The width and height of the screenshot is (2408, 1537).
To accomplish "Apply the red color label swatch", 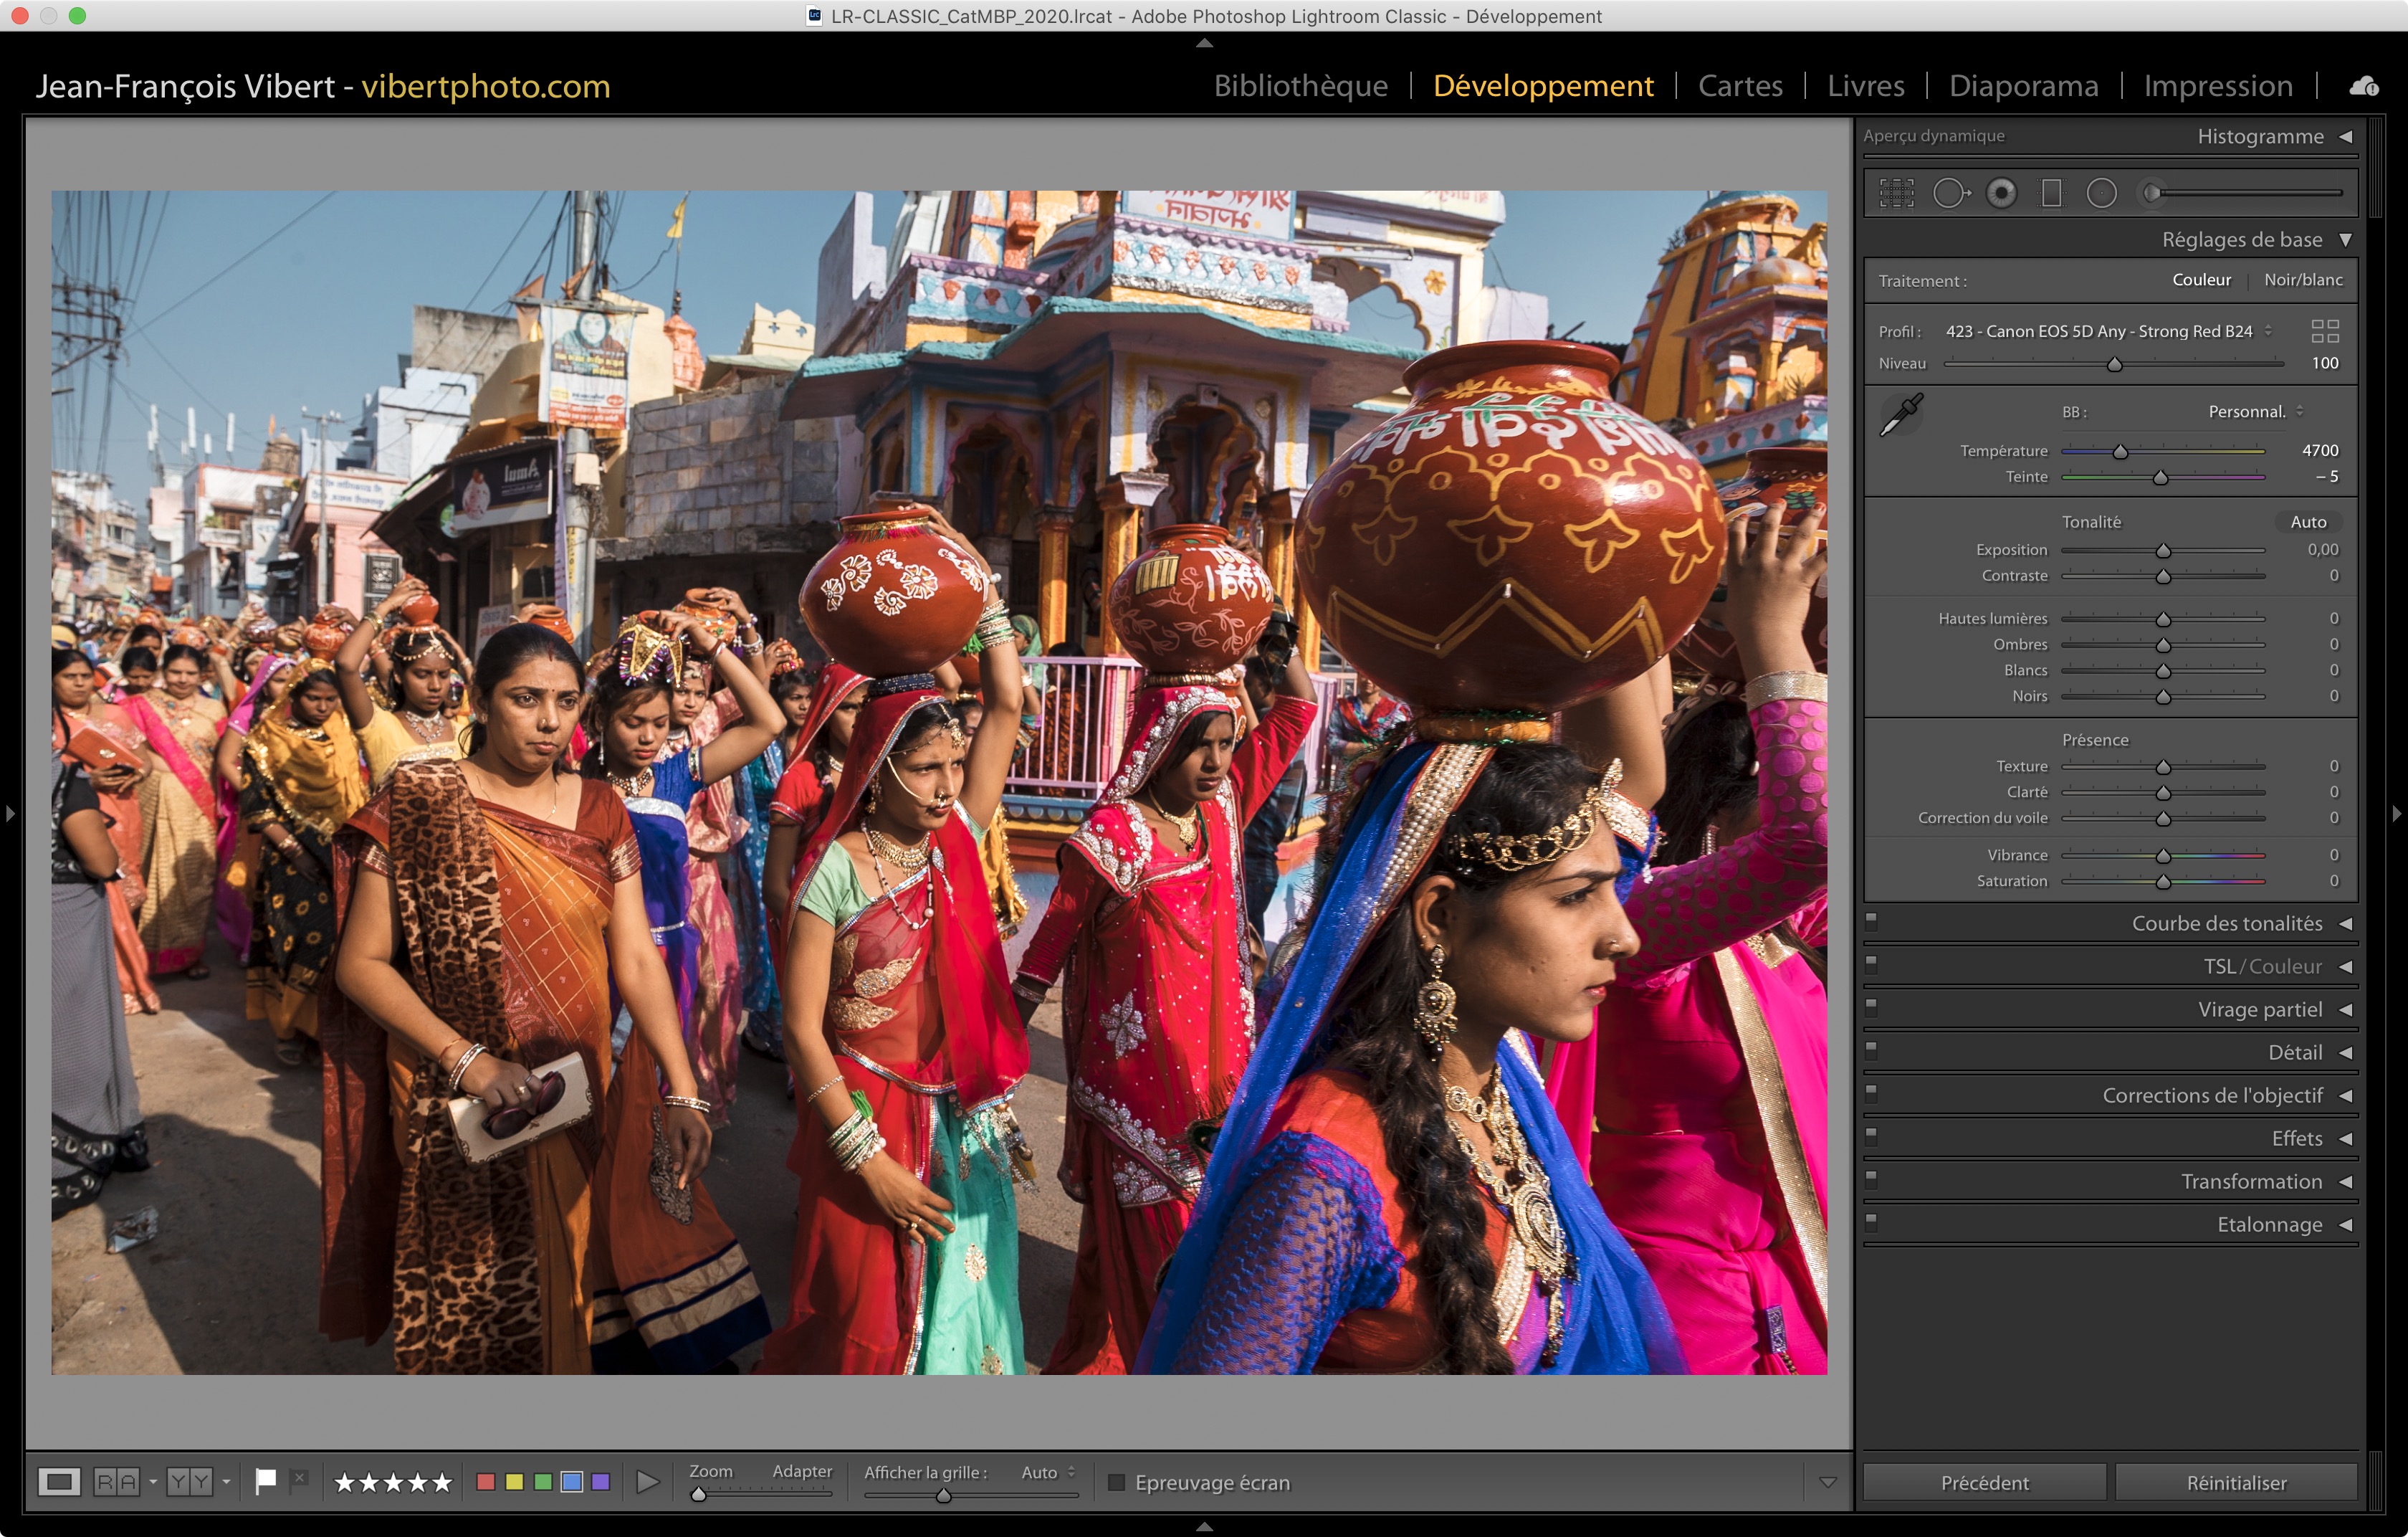I will click(486, 1482).
